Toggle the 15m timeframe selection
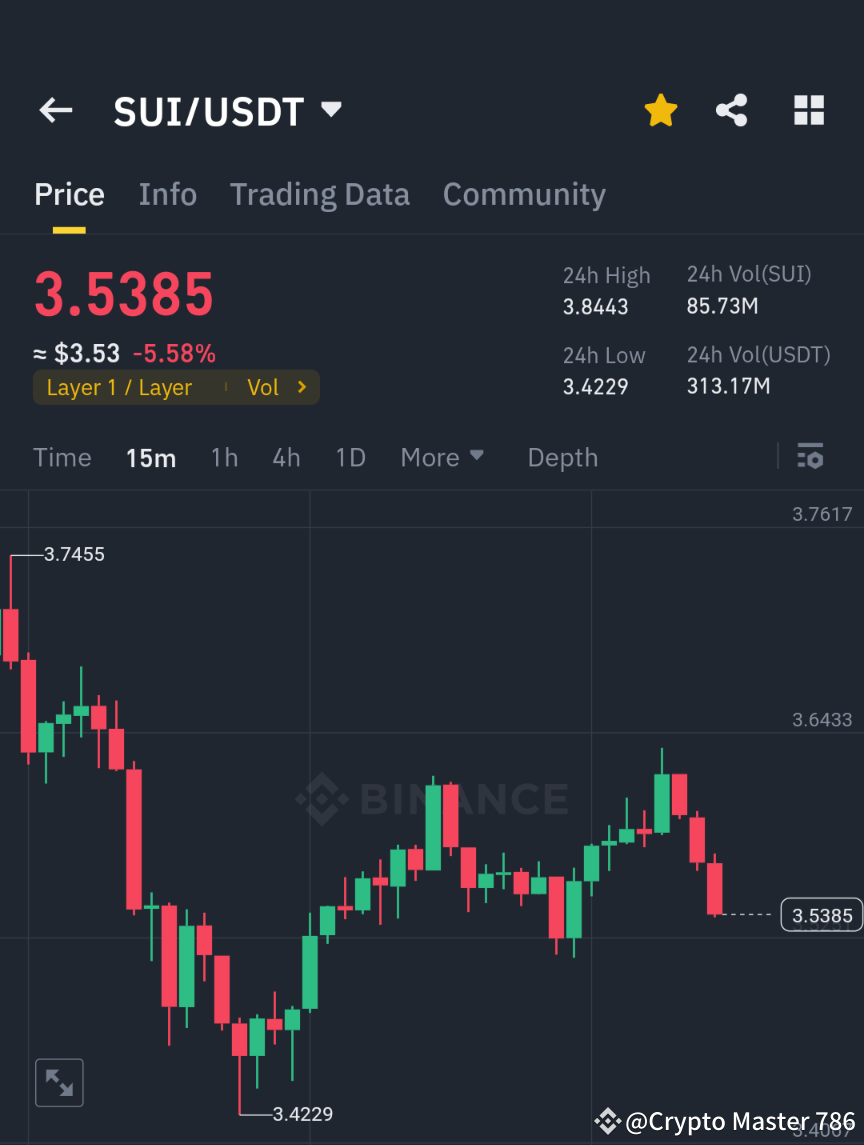Screen dimensions: 864x1145 151,457
